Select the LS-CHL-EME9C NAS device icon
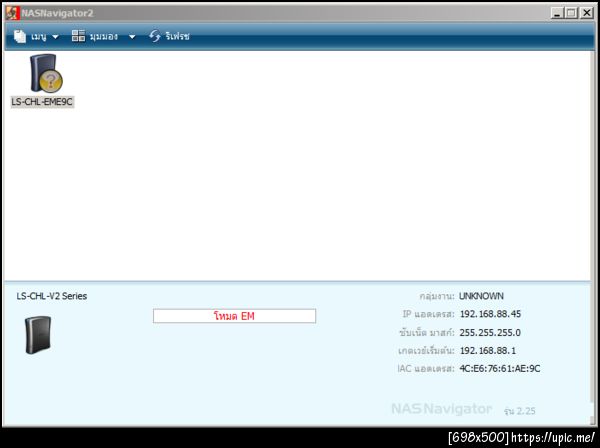Viewport: 600px width, 448px height. 45,73
